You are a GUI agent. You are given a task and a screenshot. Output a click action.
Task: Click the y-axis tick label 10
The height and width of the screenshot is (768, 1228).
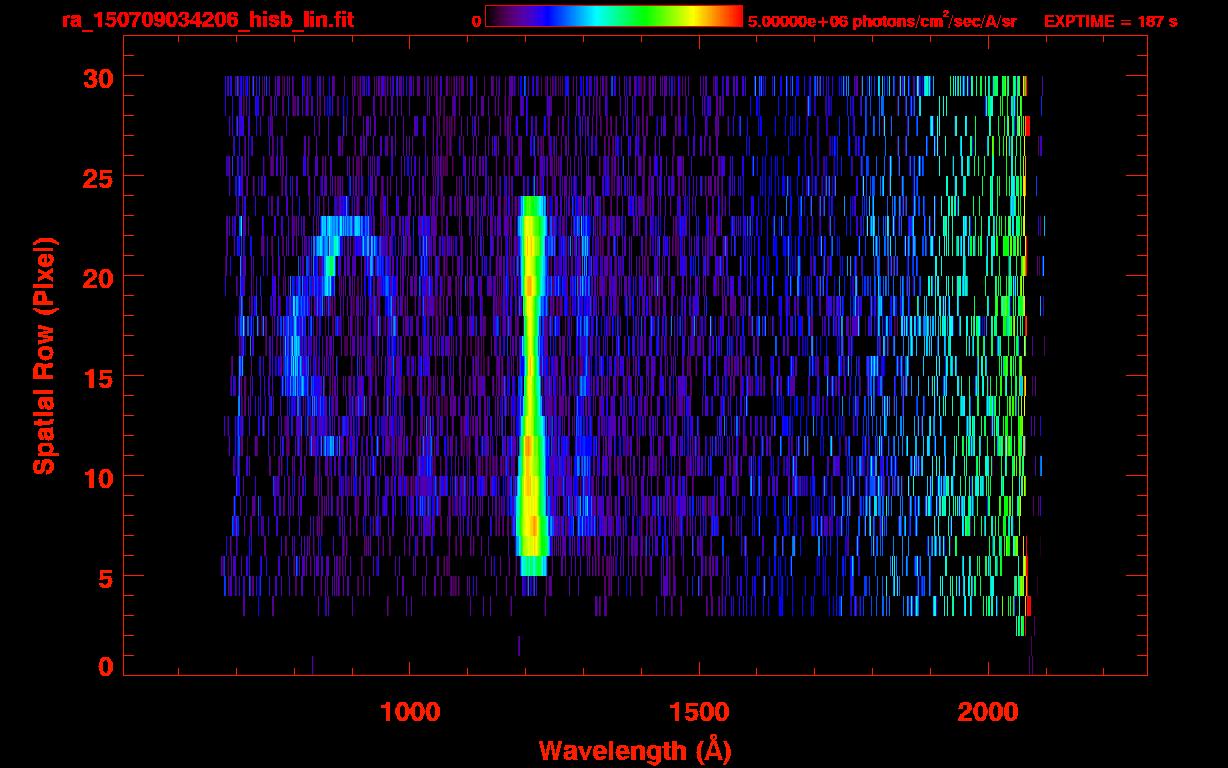pos(96,477)
